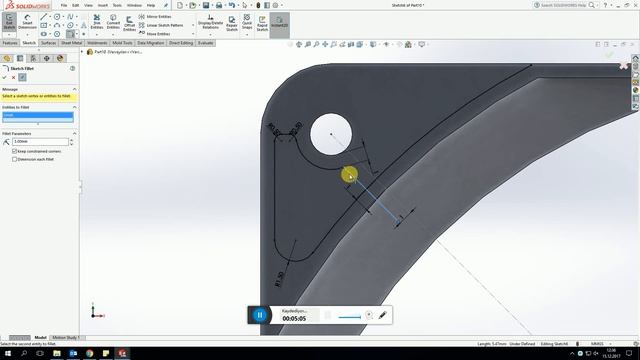Click the Undo arrow icon
Viewport: 640px width, 360px height.
(x=231, y=5)
